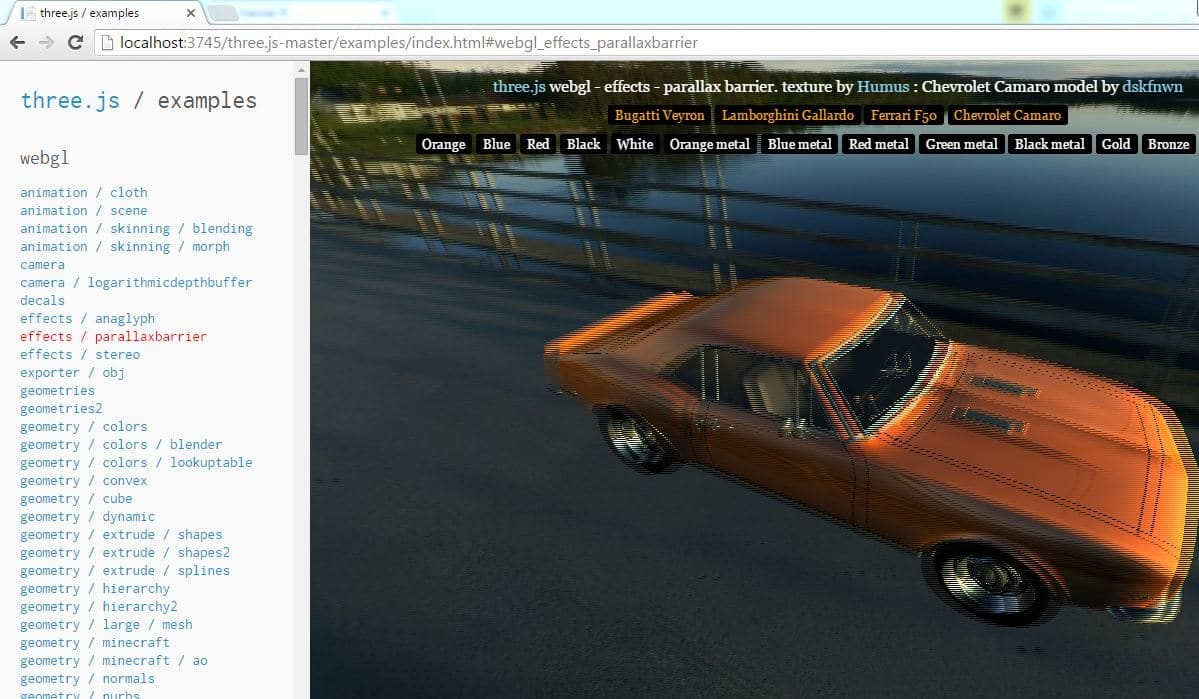This screenshot has height=699, width=1199.
Task: Open the geometry / colors example
Action: click(x=84, y=427)
